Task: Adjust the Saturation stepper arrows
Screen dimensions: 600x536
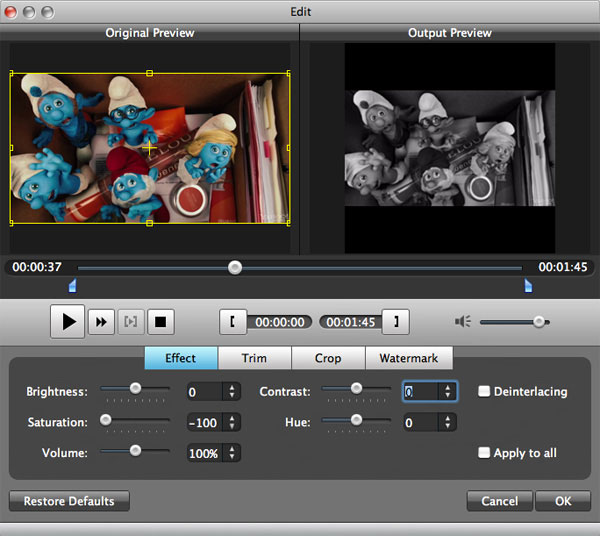Action: (x=232, y=423)
